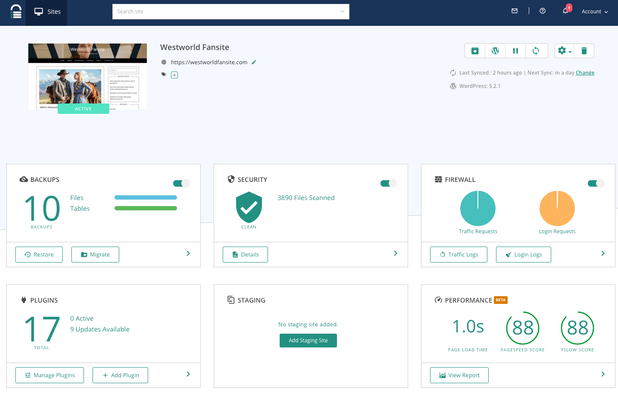Click the trash delete site icon
Screen dimensions: 618x394
[584, 51]
